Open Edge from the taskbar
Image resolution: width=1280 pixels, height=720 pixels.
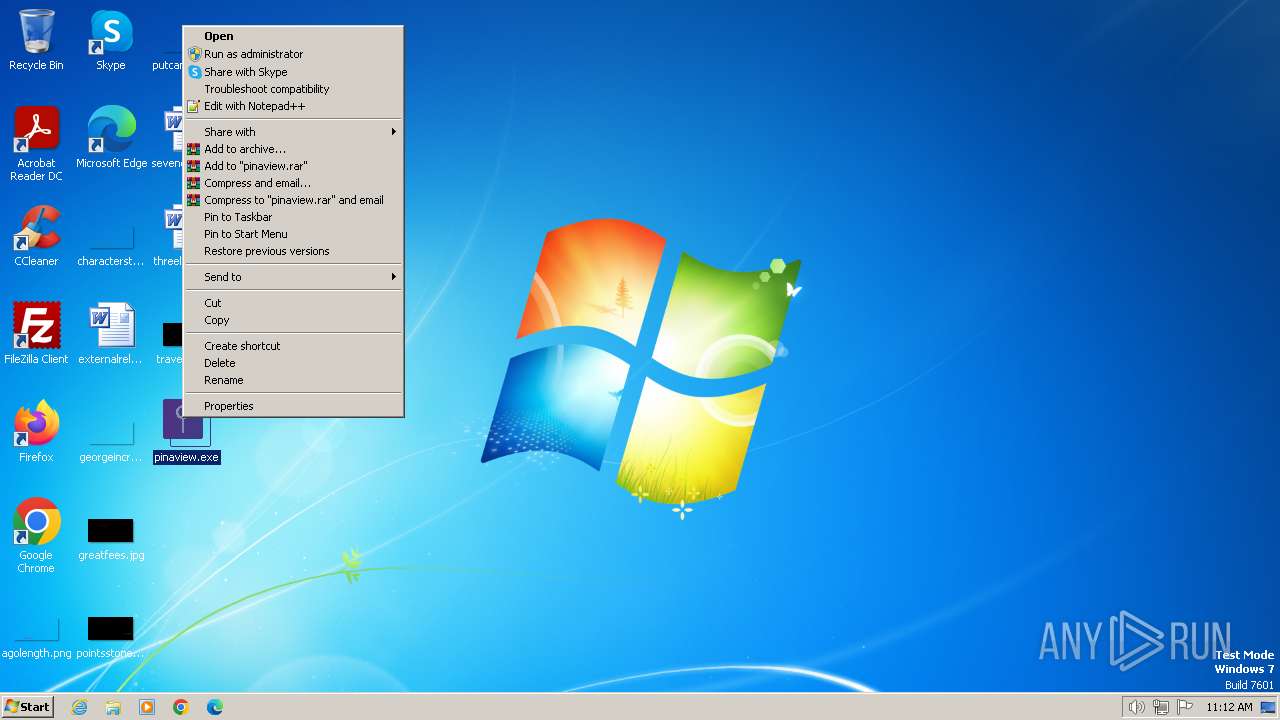tap(215, 707)
